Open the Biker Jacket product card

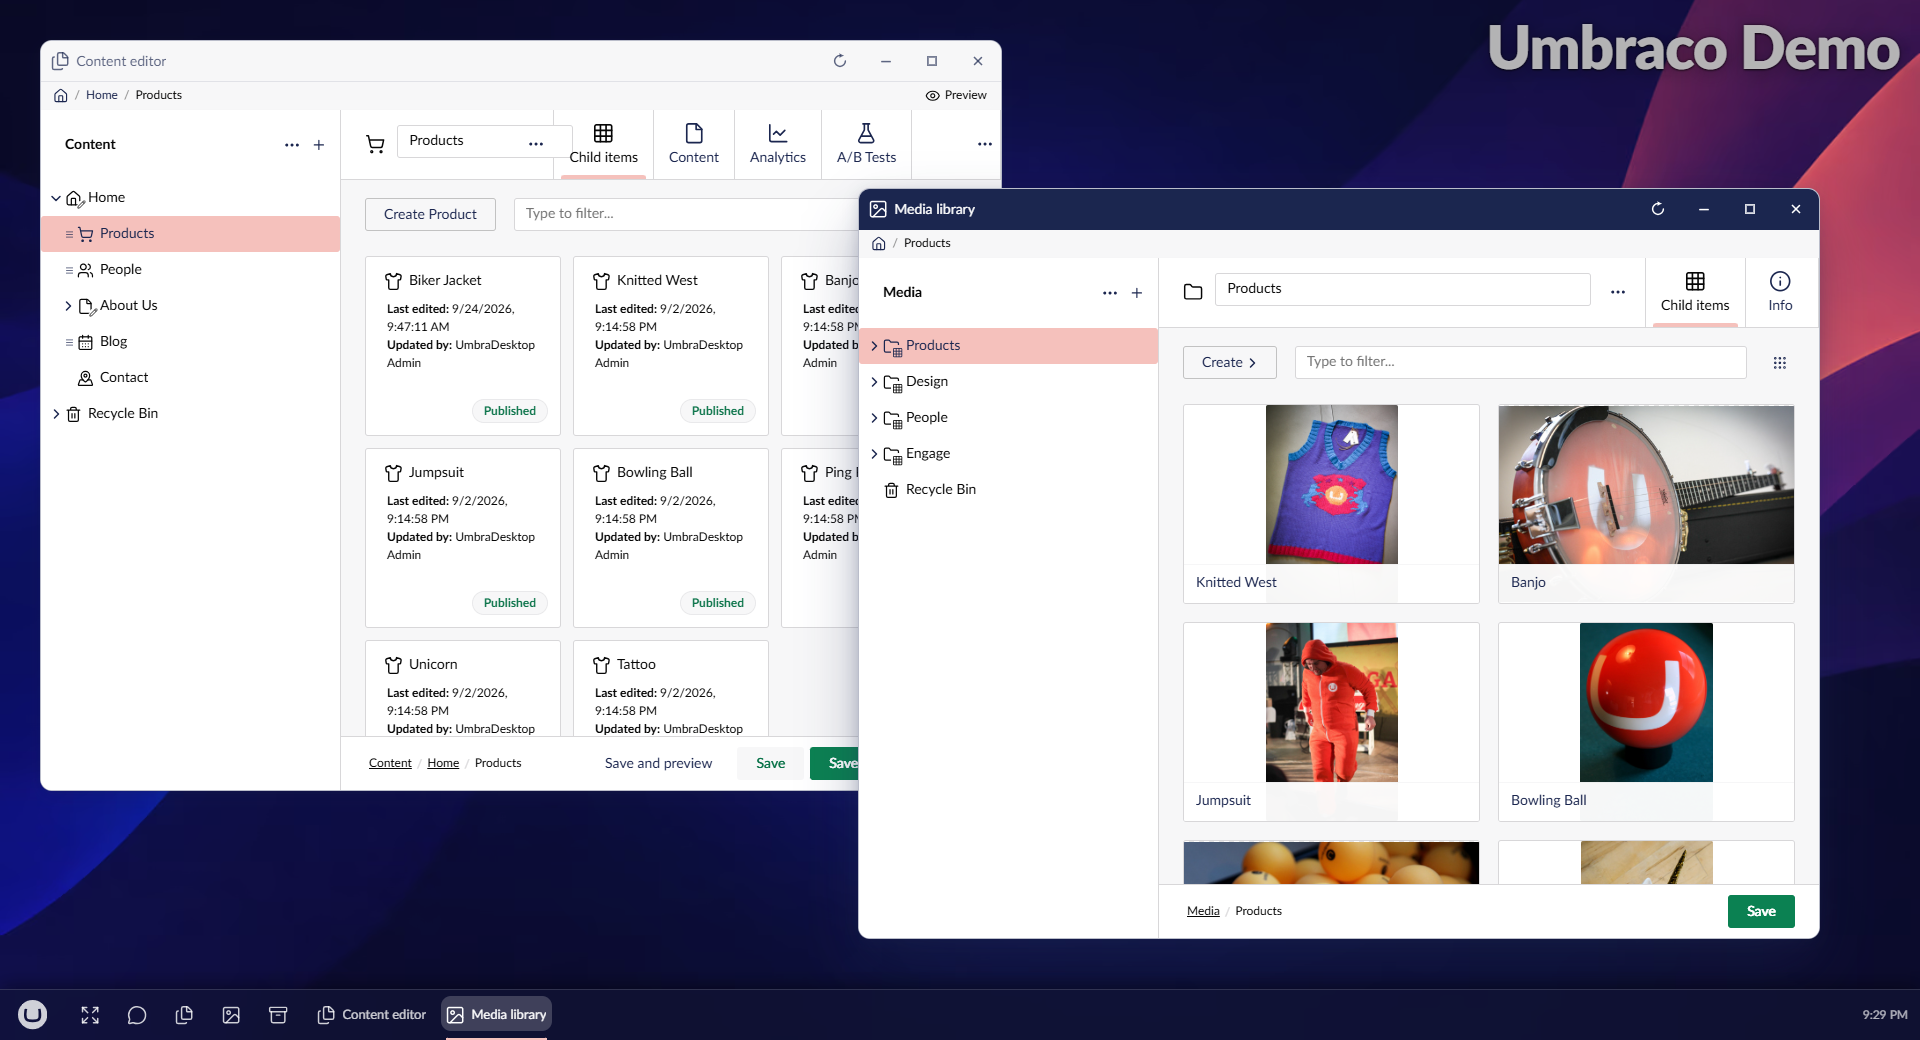[x=463, y=346]
